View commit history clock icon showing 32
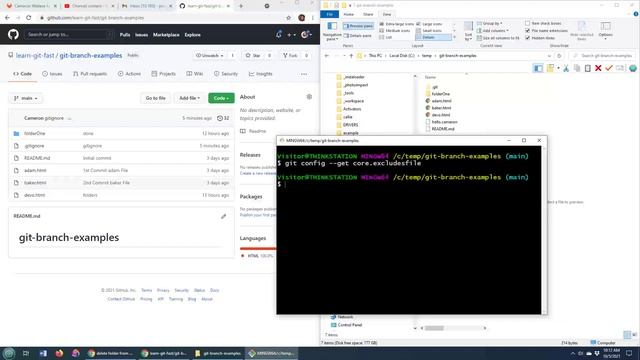640x360 pixels. 223,118
